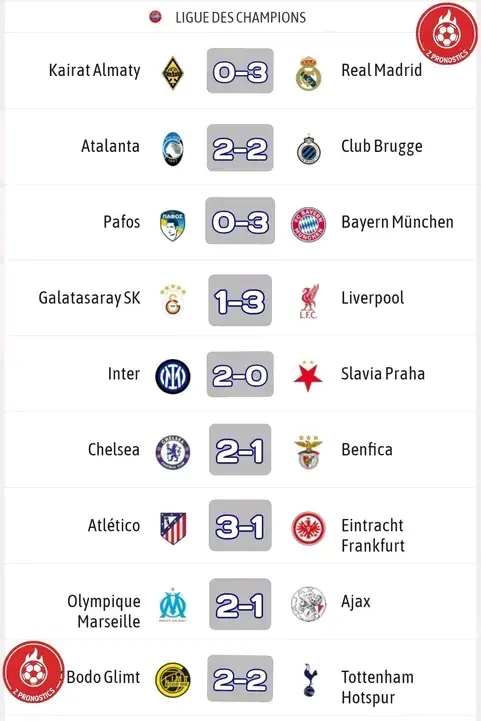Open the Atalanta vs Club Brugge 2-2 score
This screenshot has height=721, width=481.
240,148
